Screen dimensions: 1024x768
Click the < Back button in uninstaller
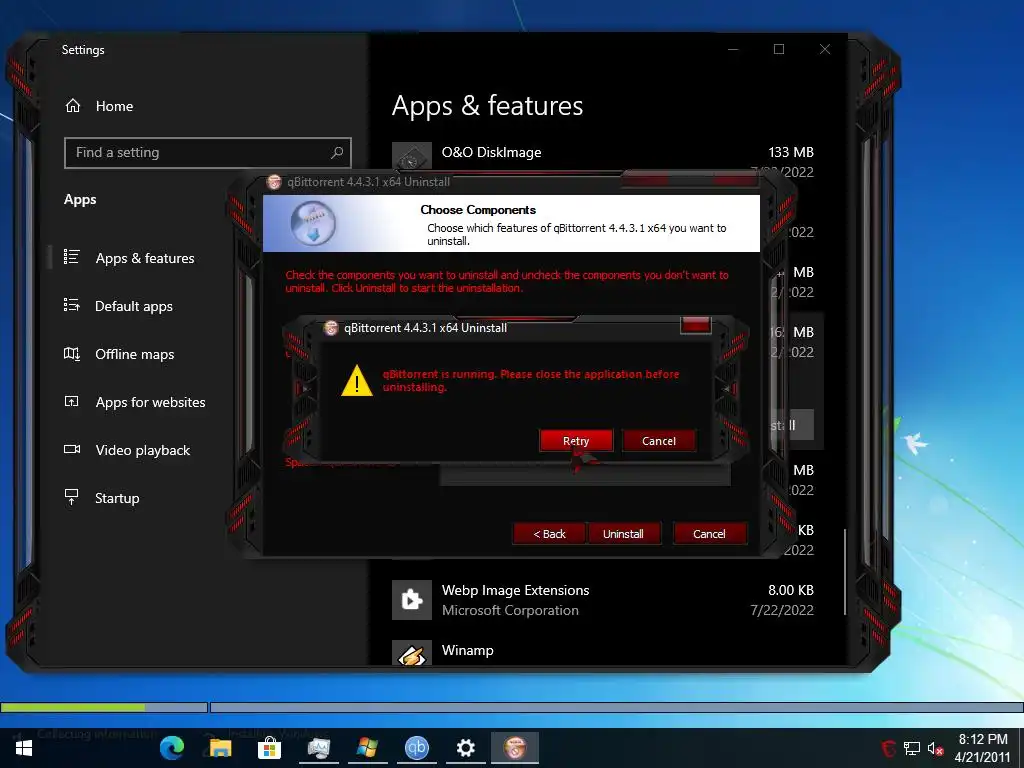click(550, 534)
